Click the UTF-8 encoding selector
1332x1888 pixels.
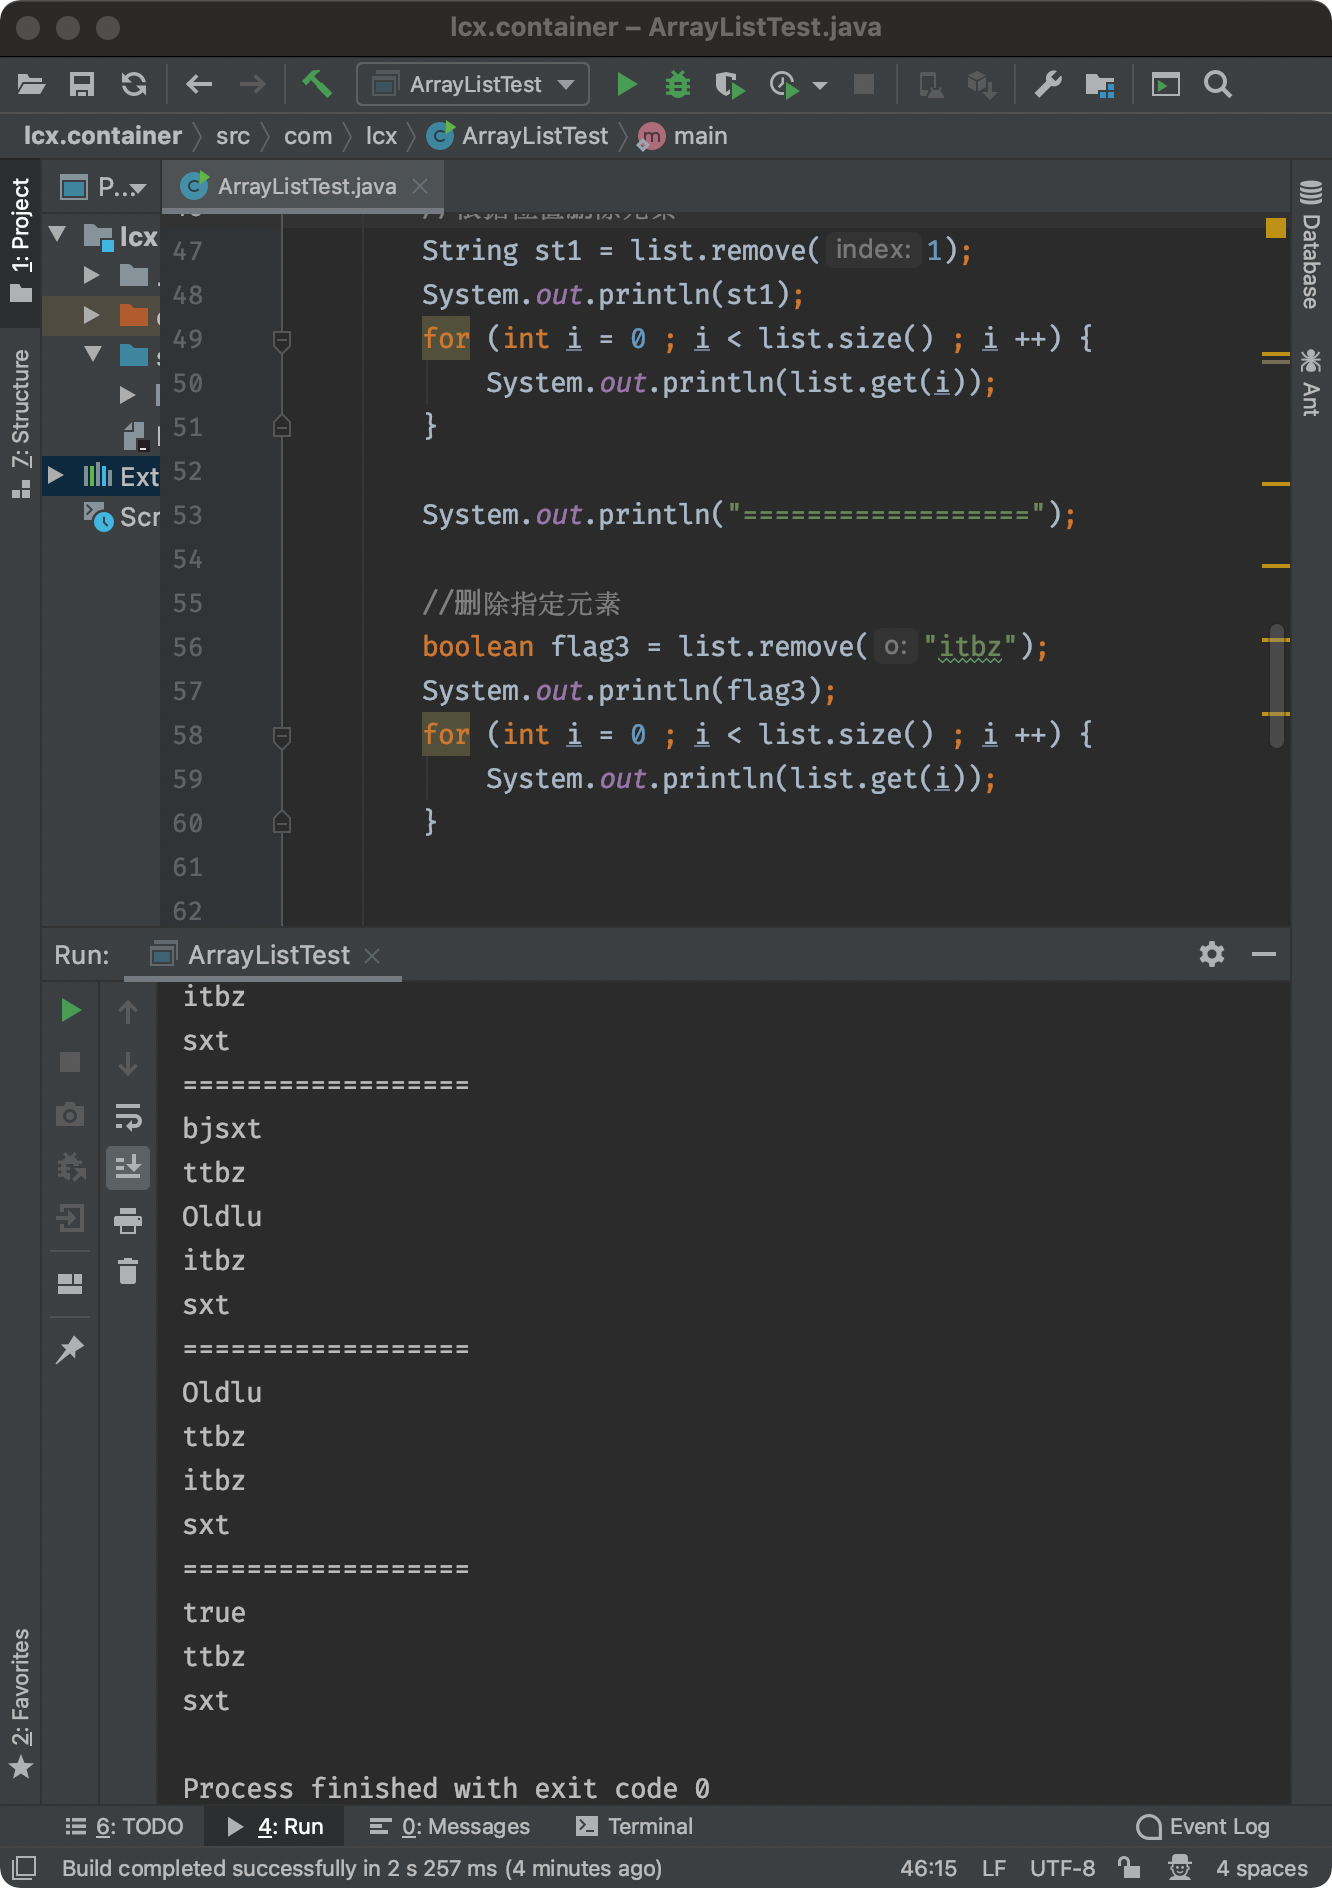point(1062,1869)
